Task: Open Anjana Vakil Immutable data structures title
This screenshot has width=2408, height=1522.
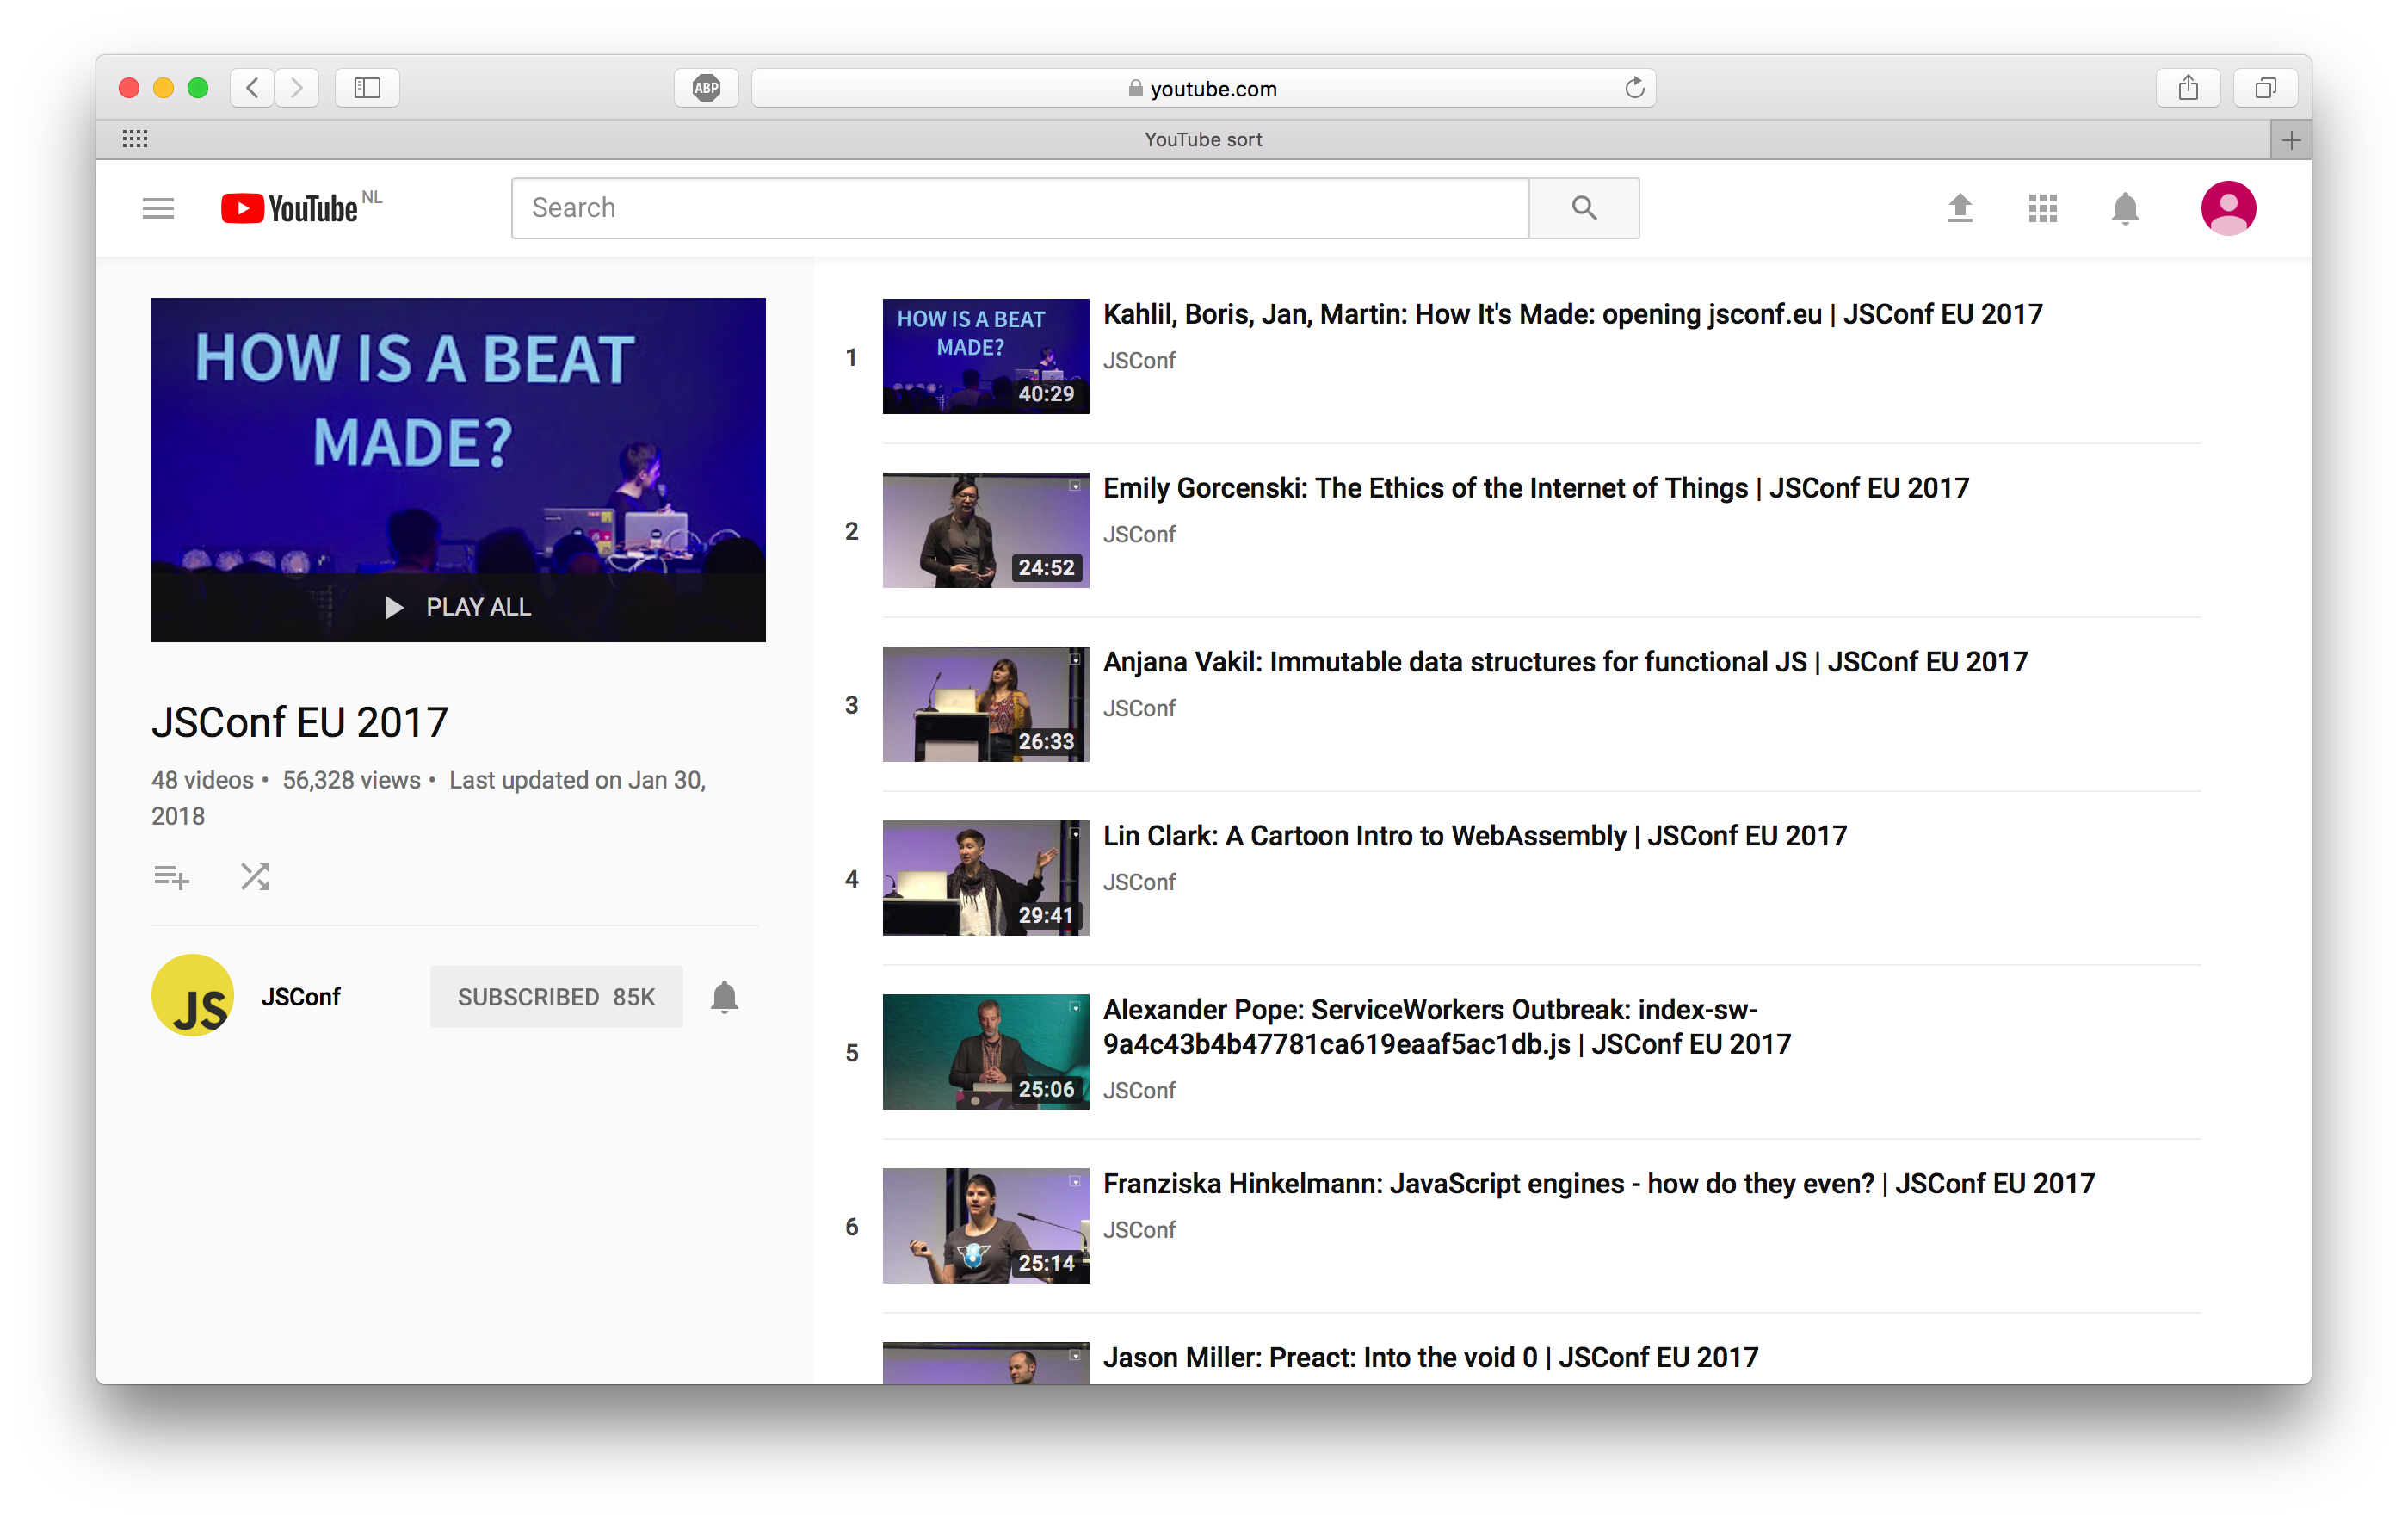Action: pyautogui.click(x=1565, y=663)
